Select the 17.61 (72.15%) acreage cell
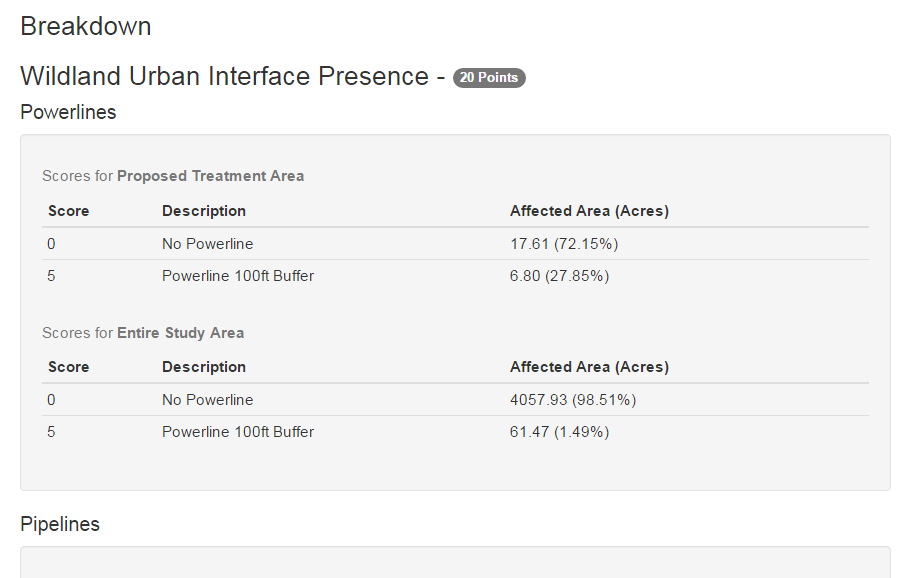This screenshot has width=905, height=578. pyautogui.click(x=559, y=244)
